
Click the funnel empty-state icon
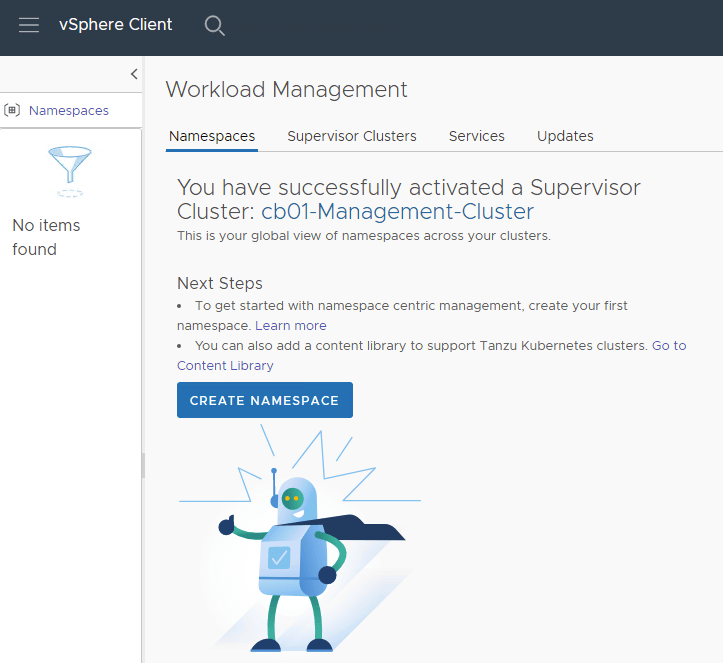(69, 170)
